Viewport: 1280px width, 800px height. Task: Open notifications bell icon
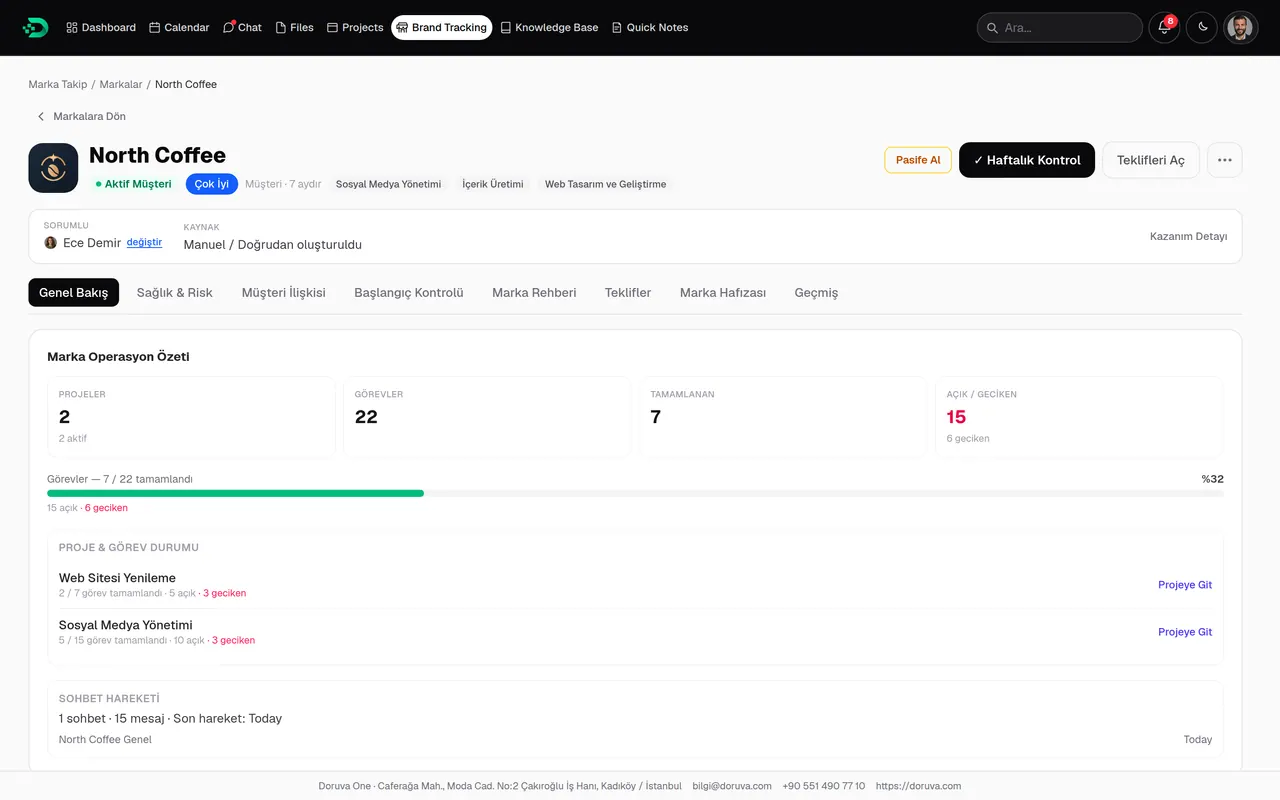1164,28
